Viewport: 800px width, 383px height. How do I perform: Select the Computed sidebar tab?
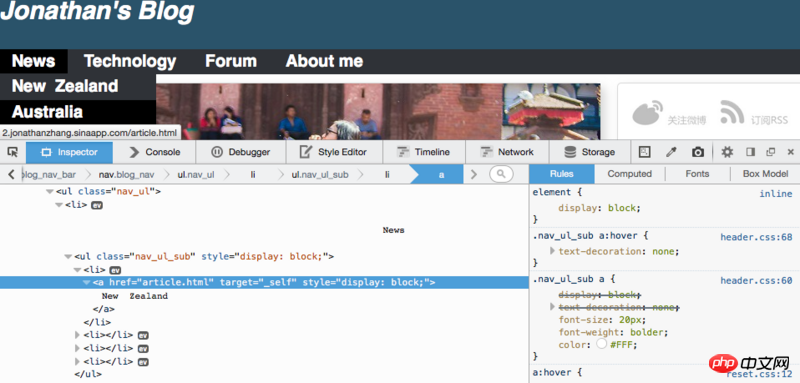point(630,174)
